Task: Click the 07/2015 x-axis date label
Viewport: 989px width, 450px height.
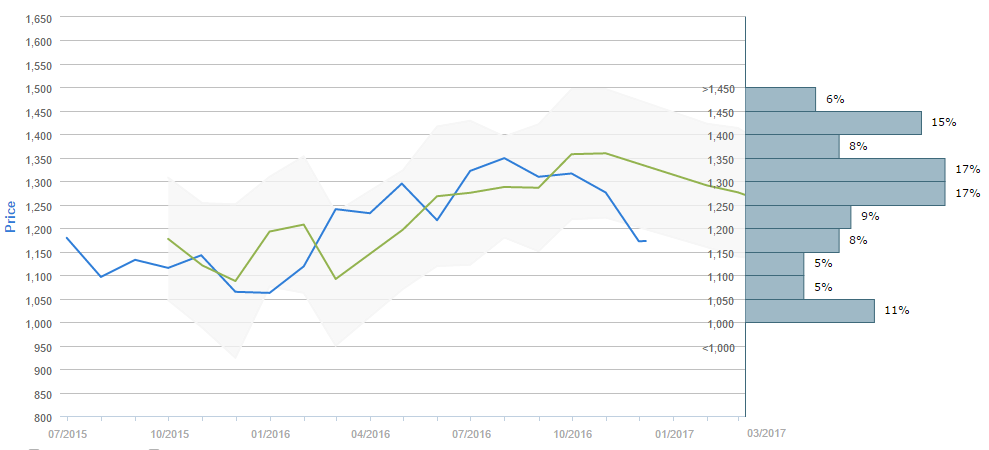Action: pyautogui.click(x=67, y=434)
